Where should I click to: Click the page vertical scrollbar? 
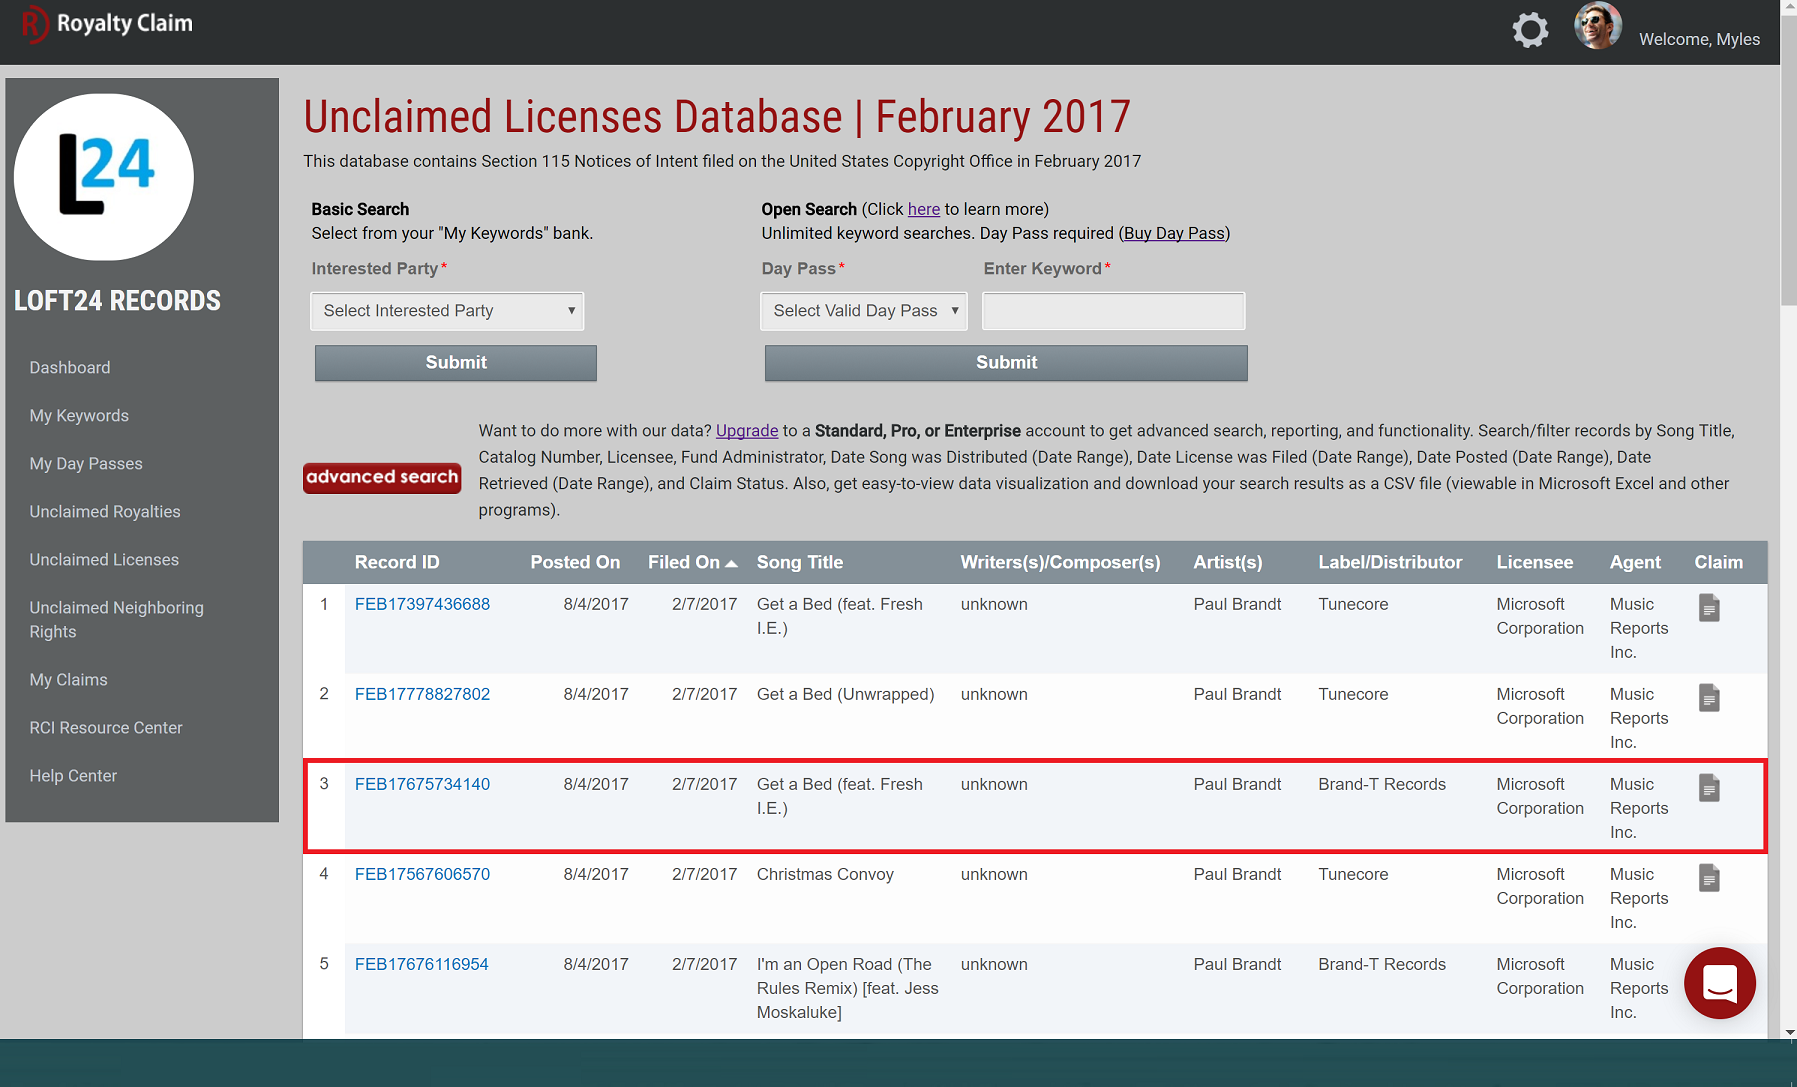click(x=1788, y=160)
